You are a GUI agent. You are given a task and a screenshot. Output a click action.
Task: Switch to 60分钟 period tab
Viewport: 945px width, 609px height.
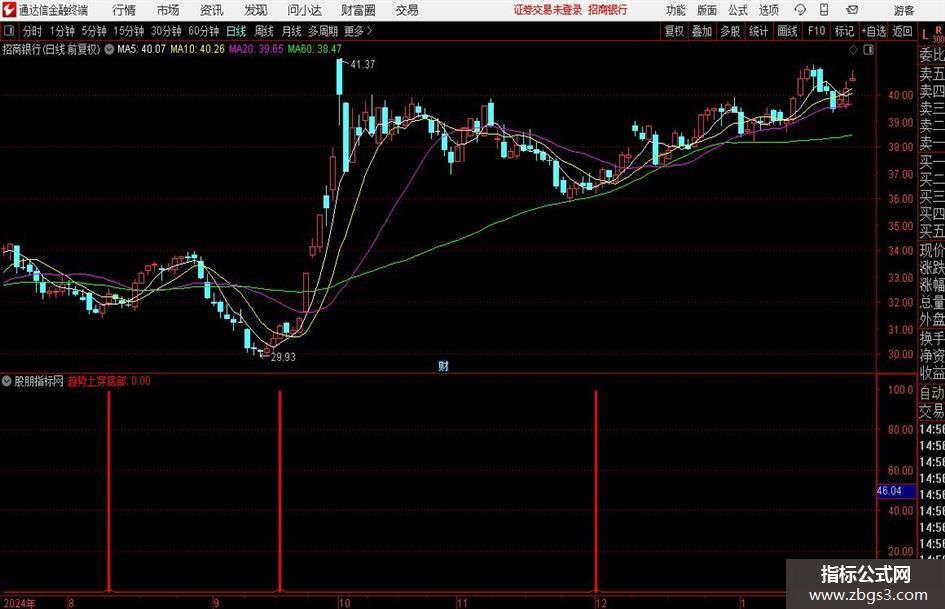(203, 31)
